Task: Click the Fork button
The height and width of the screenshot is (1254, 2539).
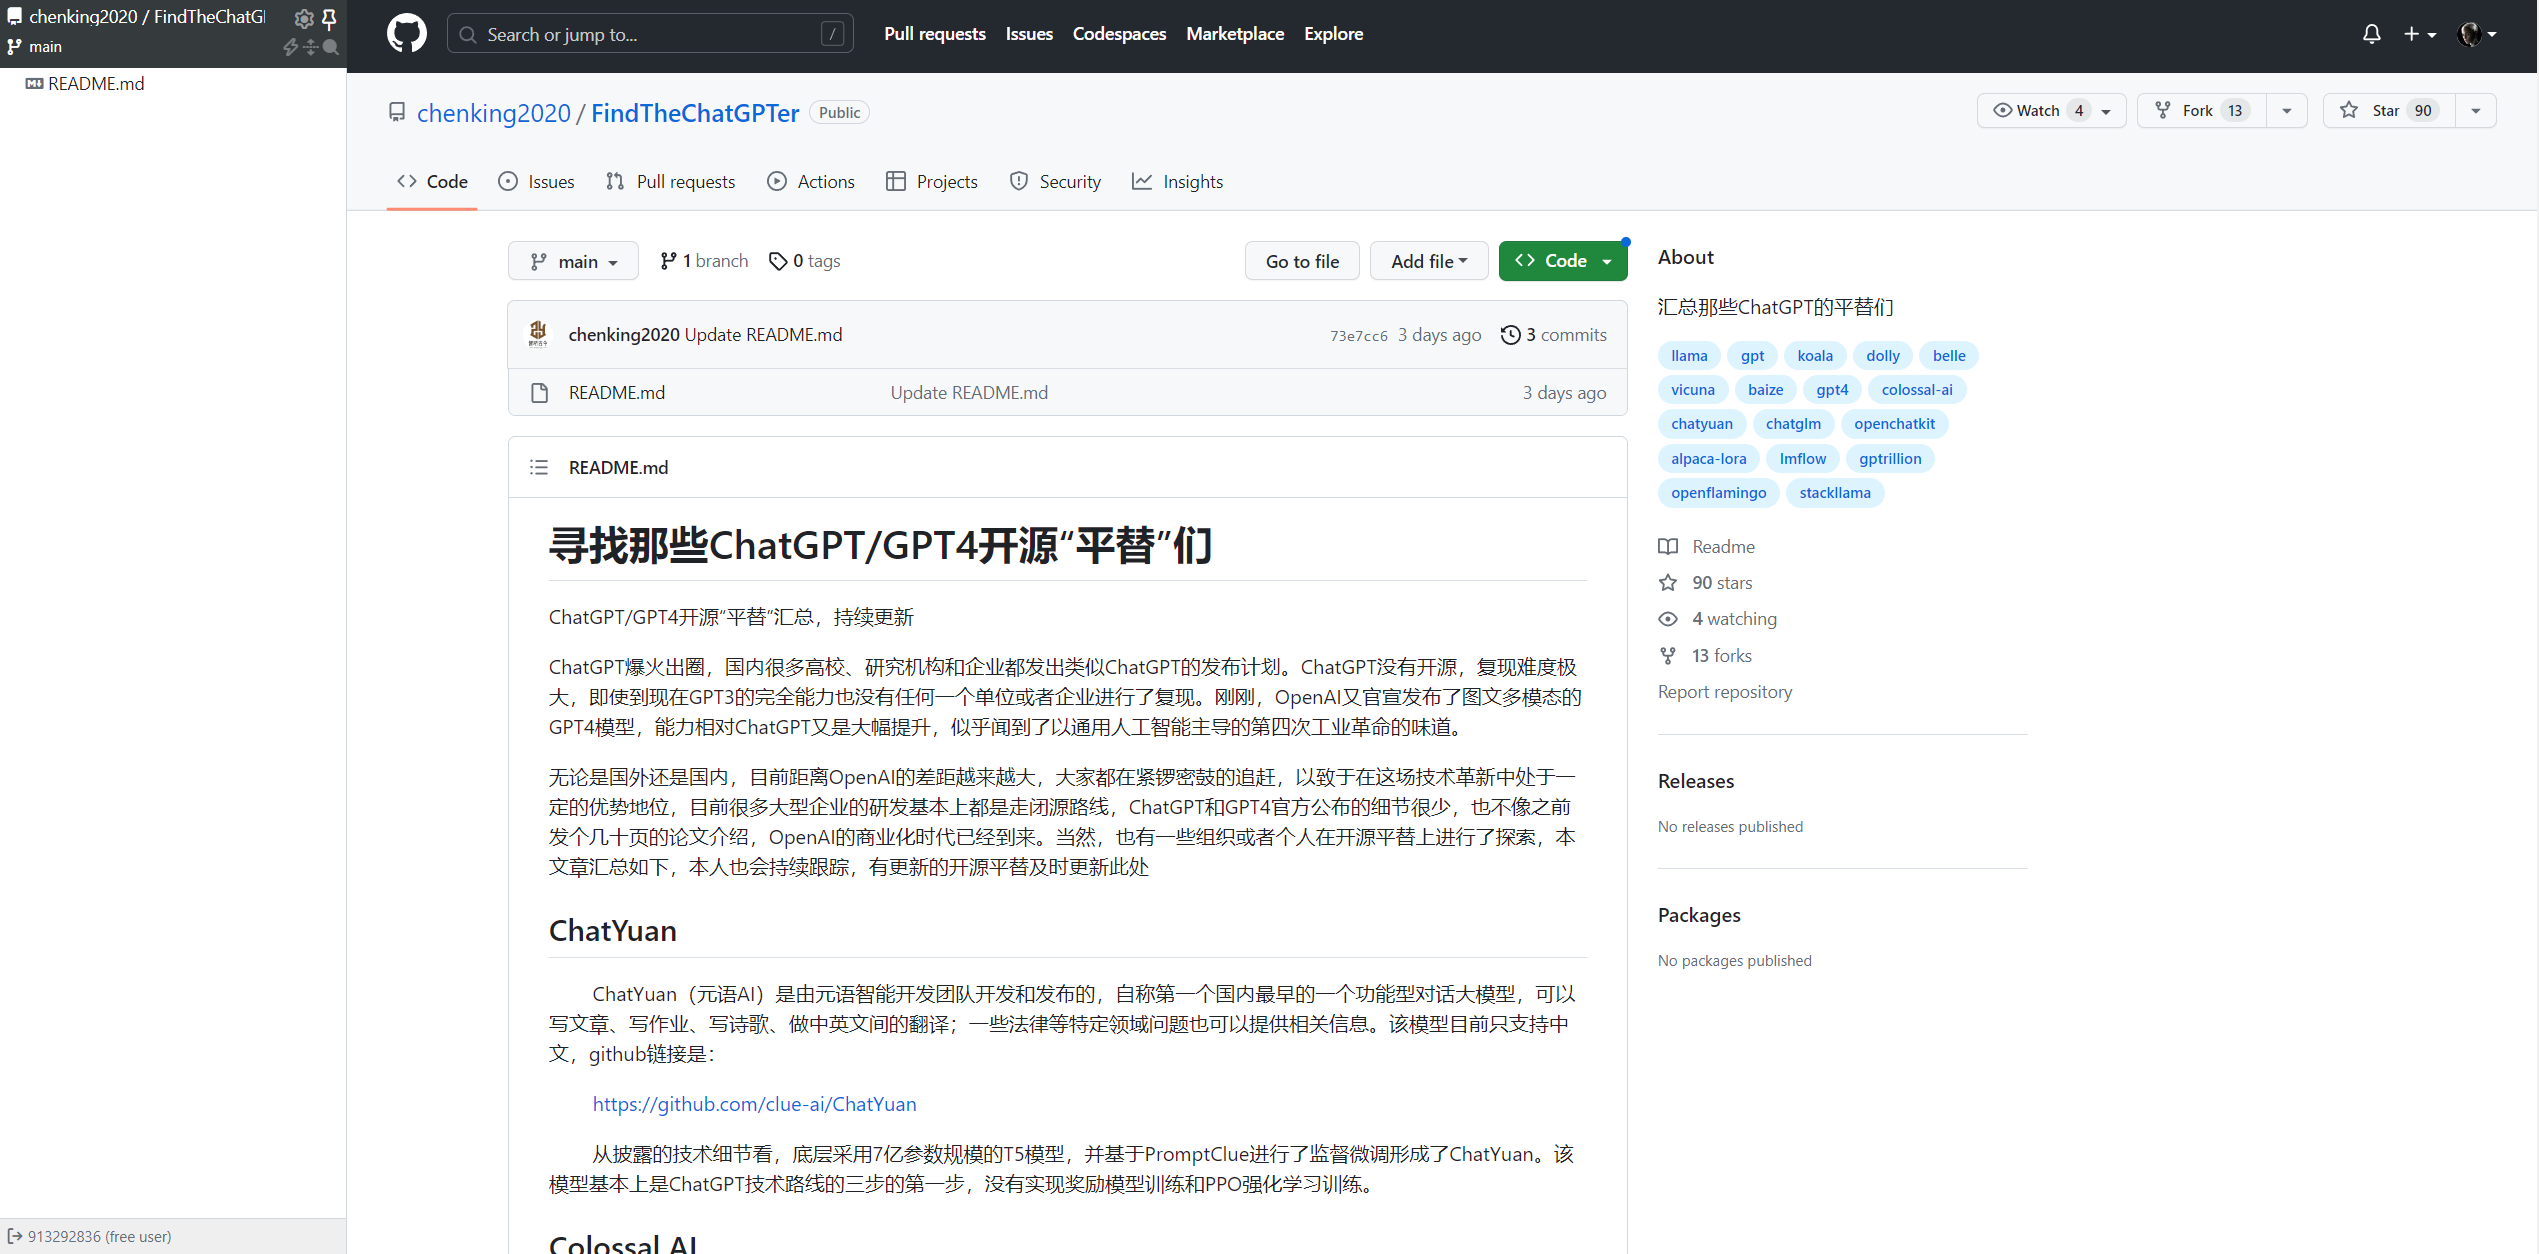Action: pyautogui.click(x=2201, y=110)
